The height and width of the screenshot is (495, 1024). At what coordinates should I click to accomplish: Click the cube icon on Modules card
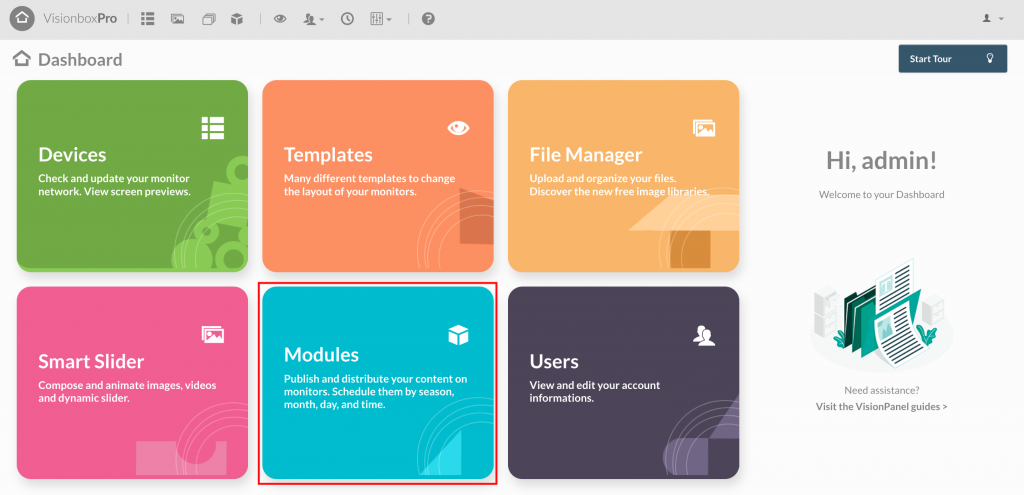[x=458, y=335]
